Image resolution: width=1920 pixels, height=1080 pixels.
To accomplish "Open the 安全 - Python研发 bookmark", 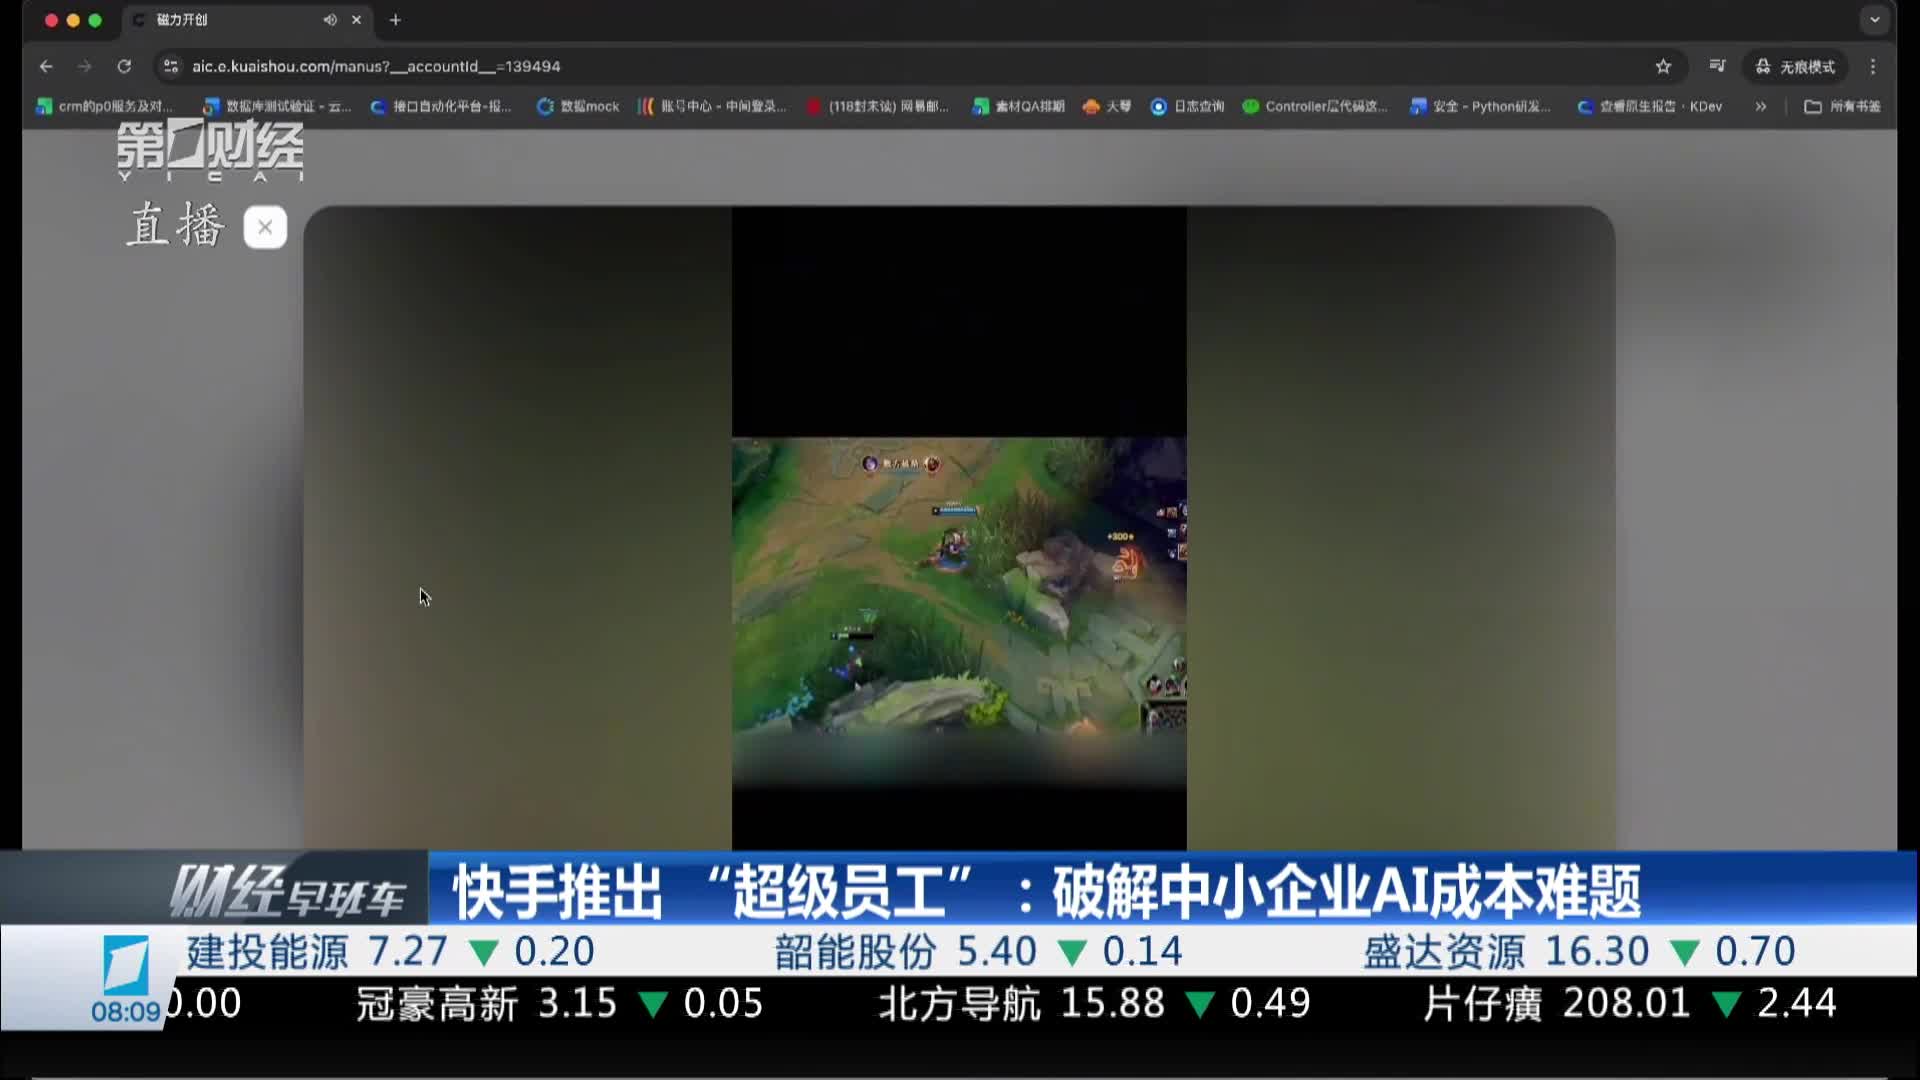I will 1480,106.
